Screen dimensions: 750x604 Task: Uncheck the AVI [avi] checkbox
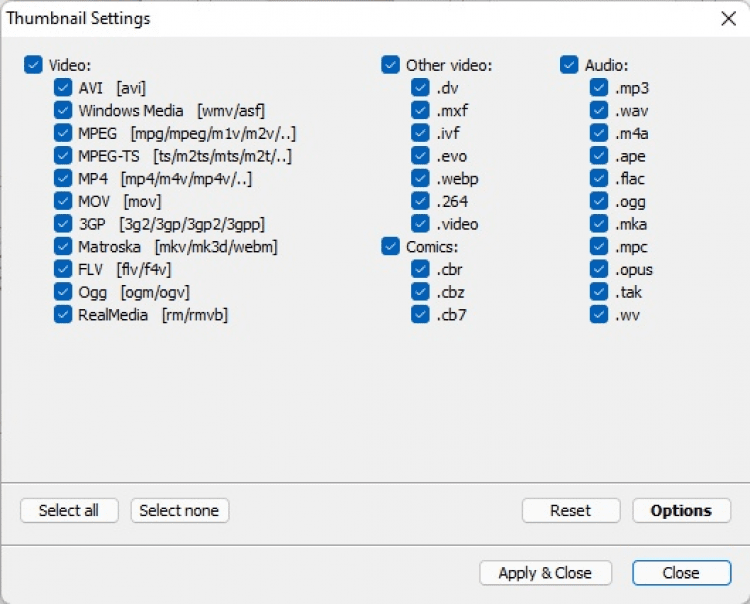tap(63, 88)
